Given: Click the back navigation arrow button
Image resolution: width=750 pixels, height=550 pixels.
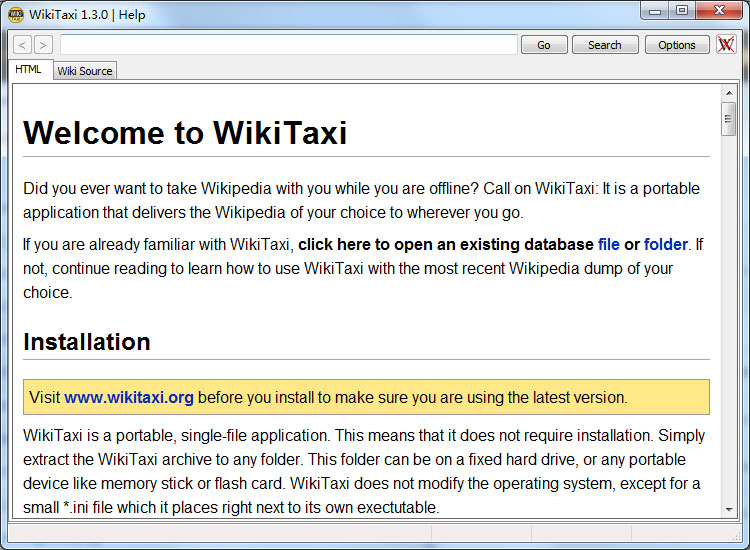Looking at the screenshot, I should (22, 45).
